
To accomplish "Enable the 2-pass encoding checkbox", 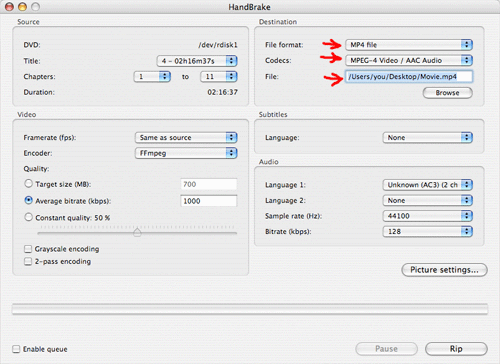I will (x=28, y=261).
